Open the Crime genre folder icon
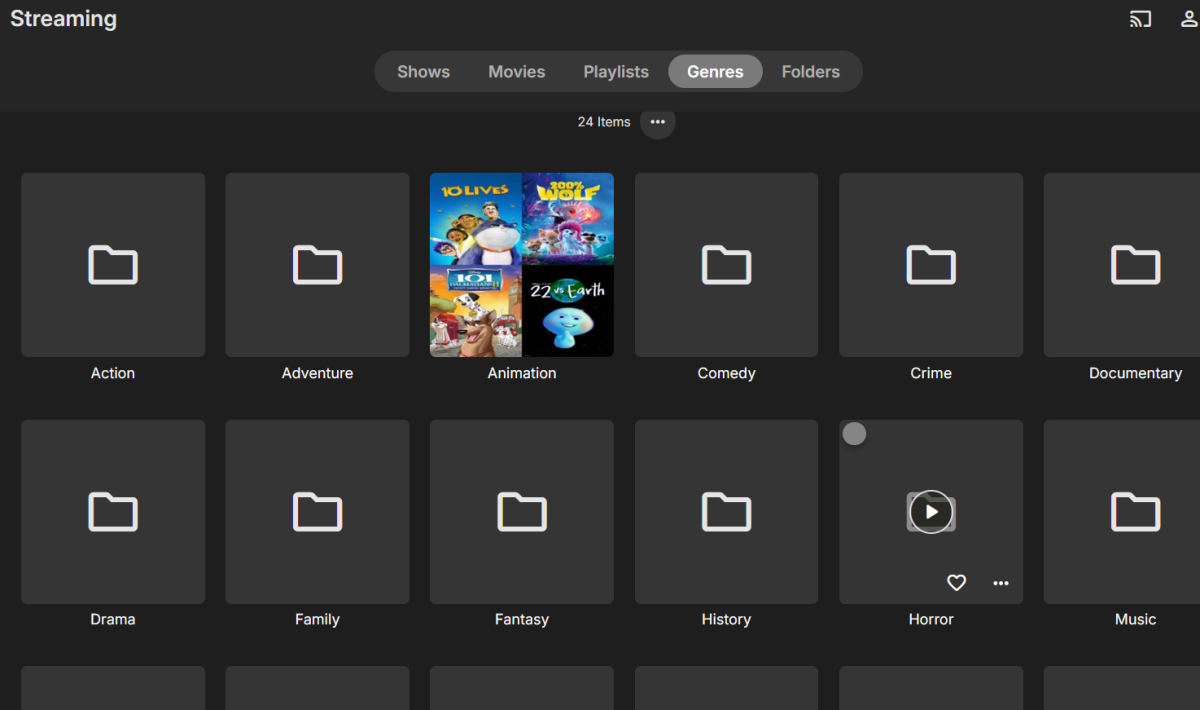The image size is (1200, 710). (931, 265)
